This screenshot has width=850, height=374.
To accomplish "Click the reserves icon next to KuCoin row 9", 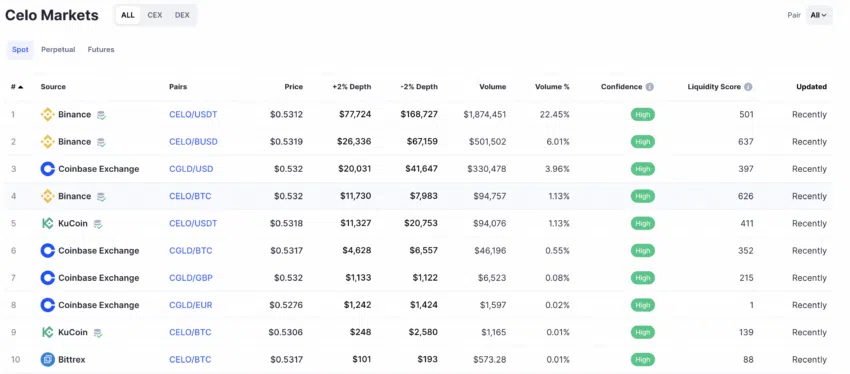I will click(98, 332).
